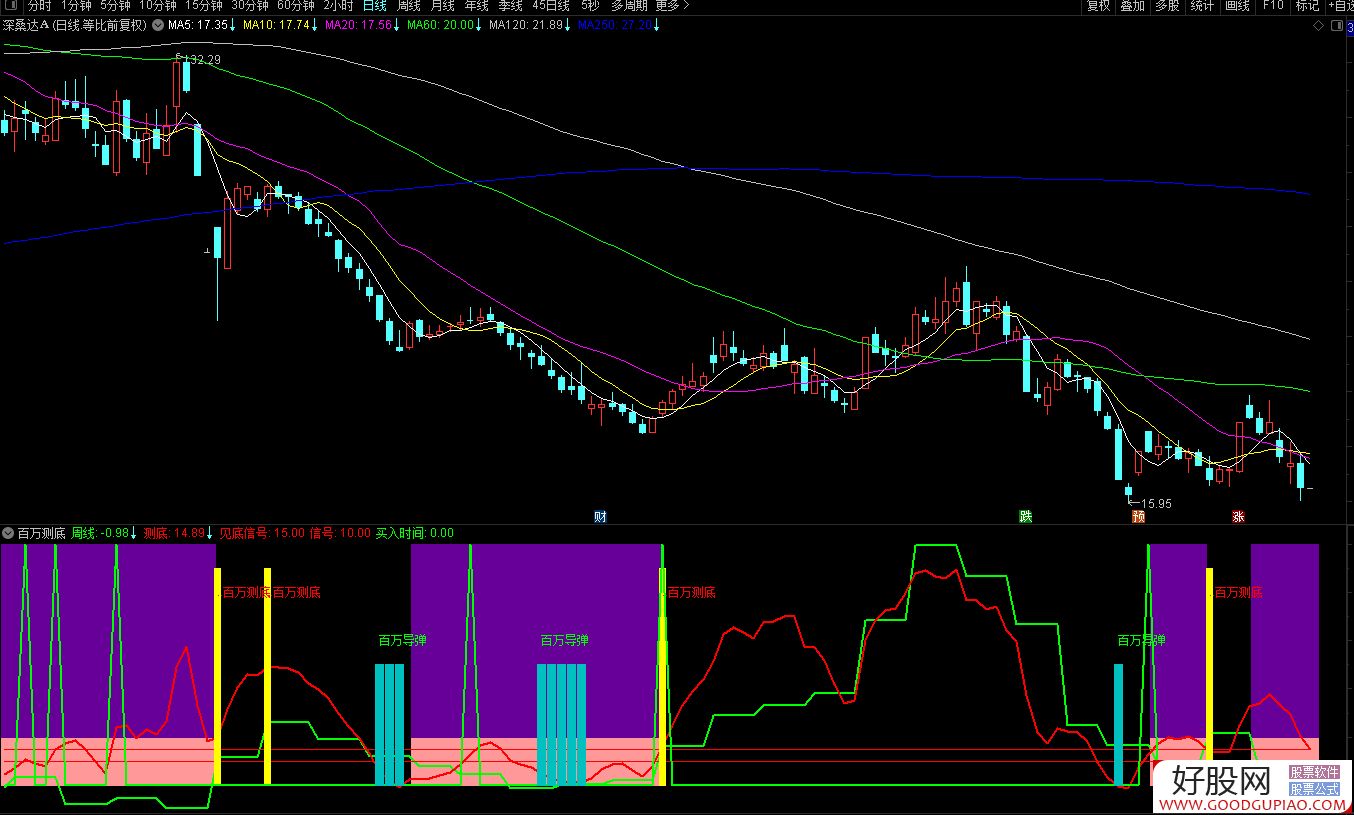This screenshot has height=815, width=1354.
Task: Click the 涨 event marker
Action: click(x=1238, y=517)
